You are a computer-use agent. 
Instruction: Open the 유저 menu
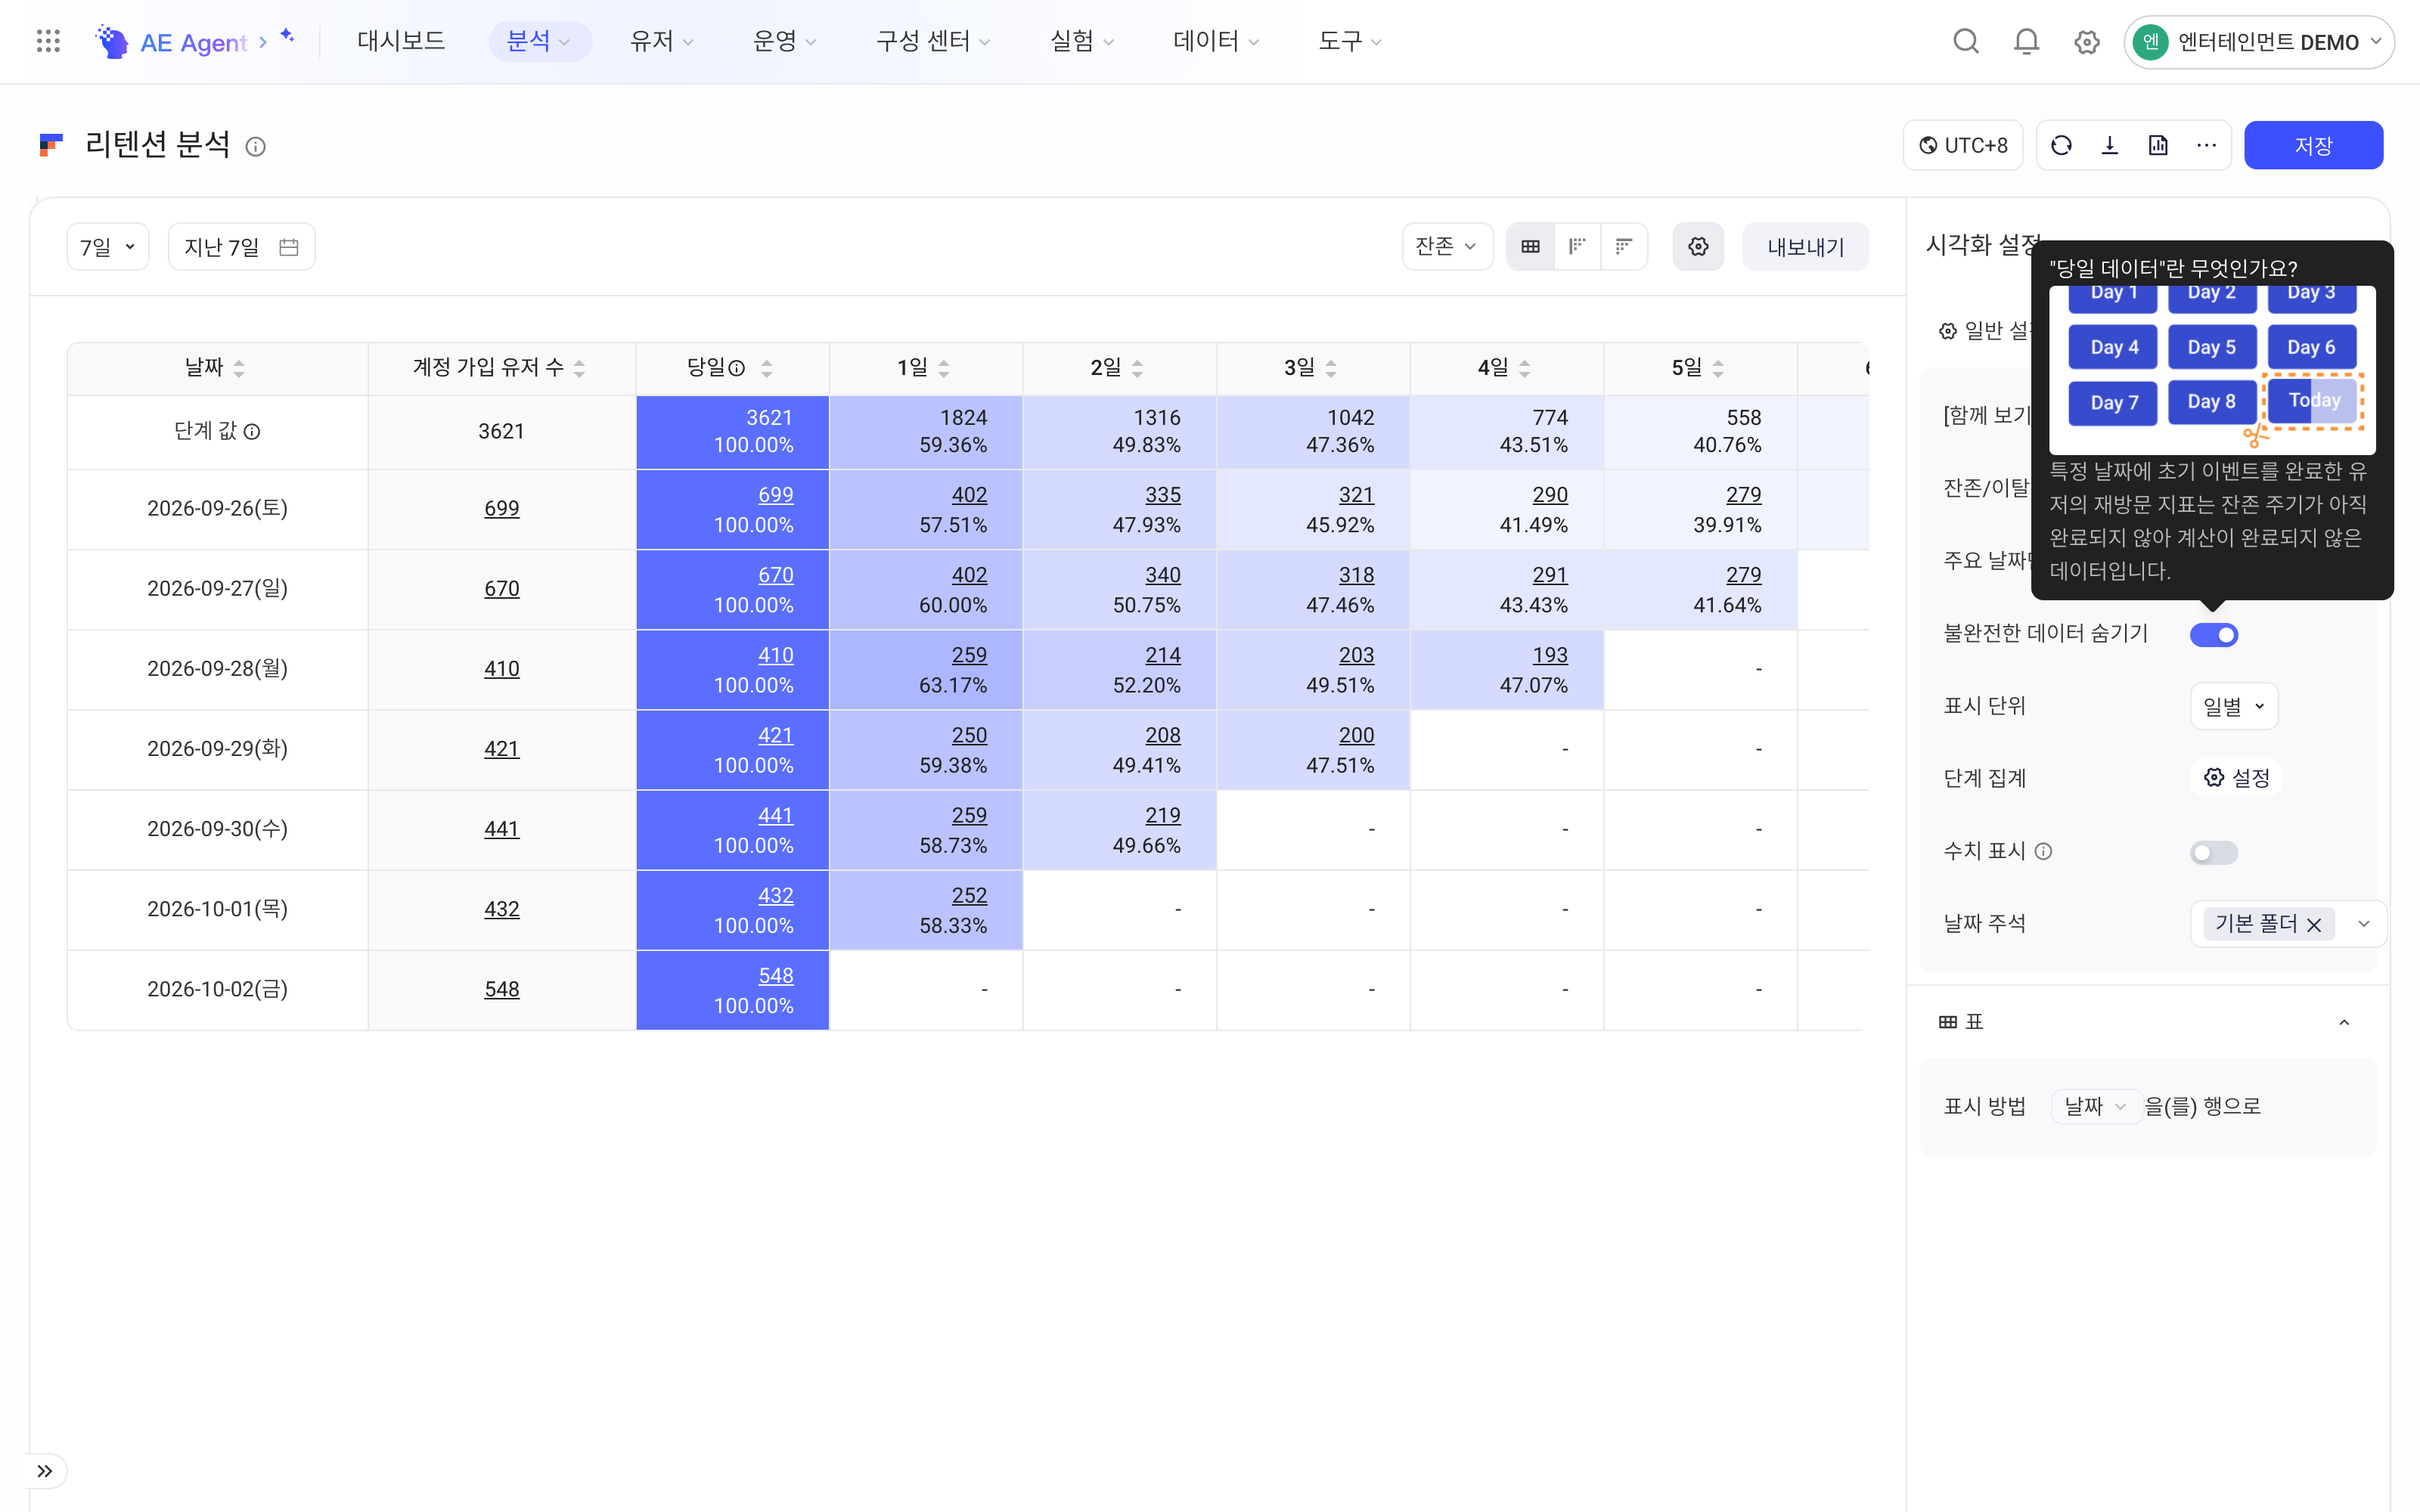[x=662, y=41]
